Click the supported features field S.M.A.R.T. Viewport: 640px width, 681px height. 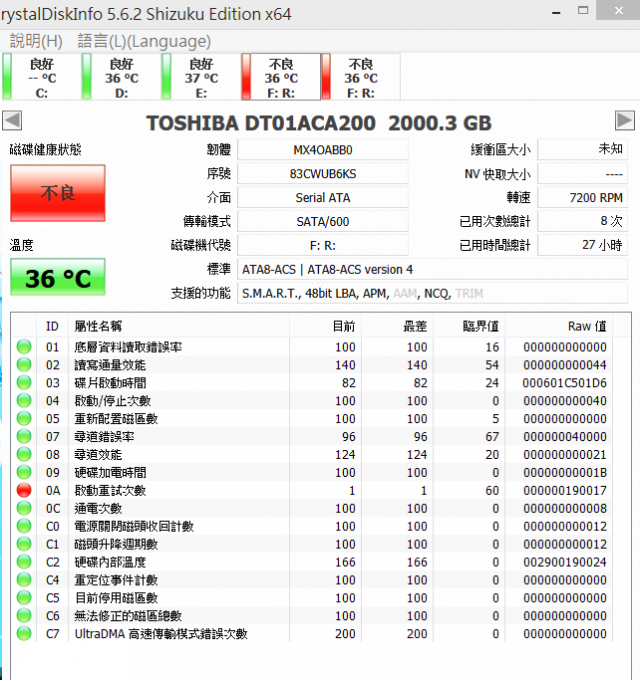pyautogui.click(x=432, y=293)
